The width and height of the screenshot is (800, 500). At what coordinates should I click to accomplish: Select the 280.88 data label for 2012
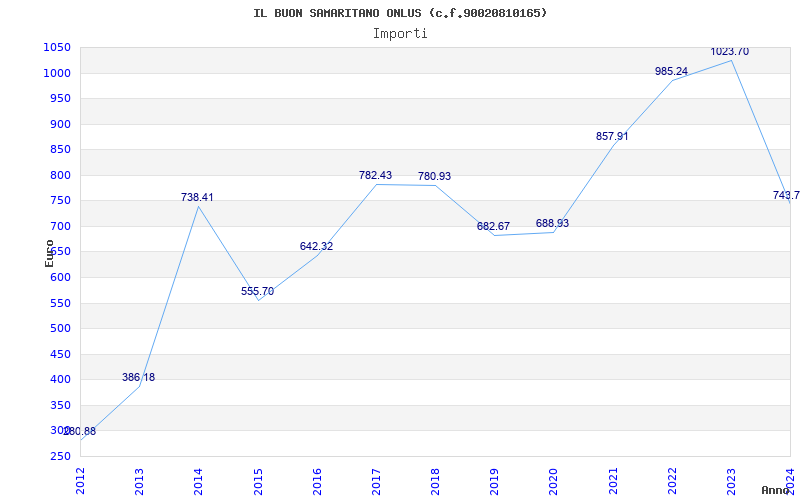80,431
